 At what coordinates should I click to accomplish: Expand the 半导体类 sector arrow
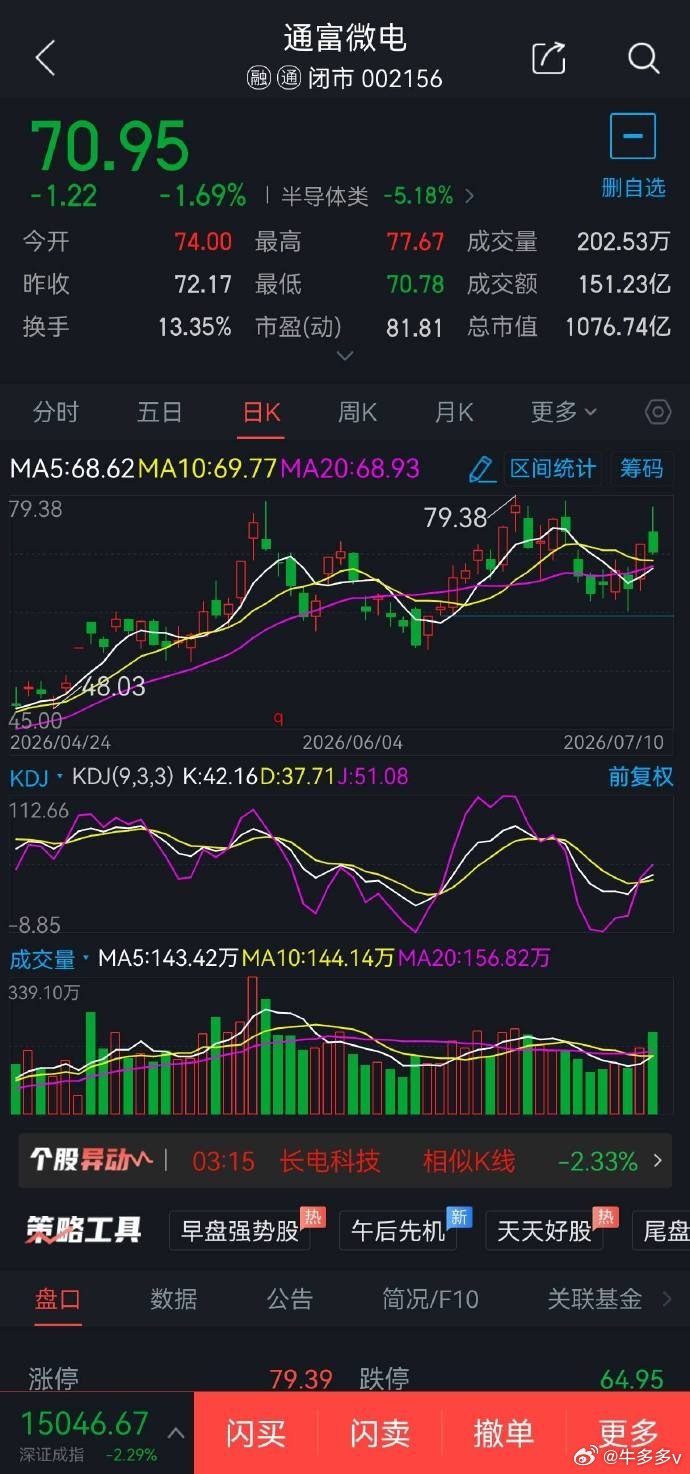[470, 196]
